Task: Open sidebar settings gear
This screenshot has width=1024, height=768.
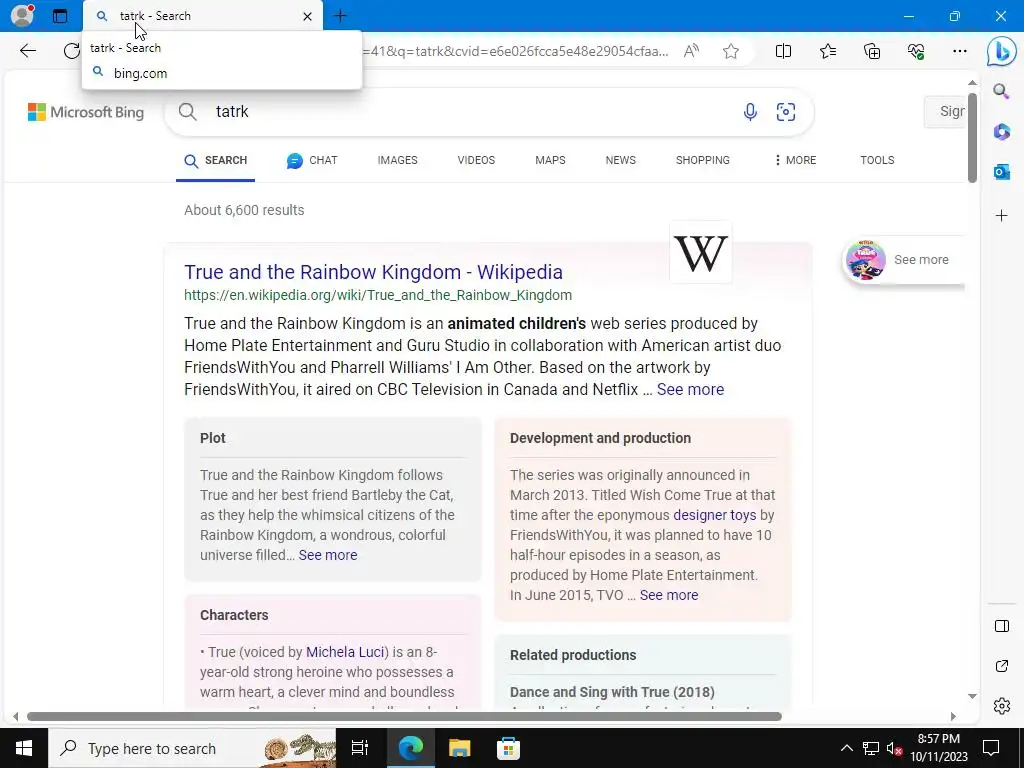Action: click(1001, 706)
